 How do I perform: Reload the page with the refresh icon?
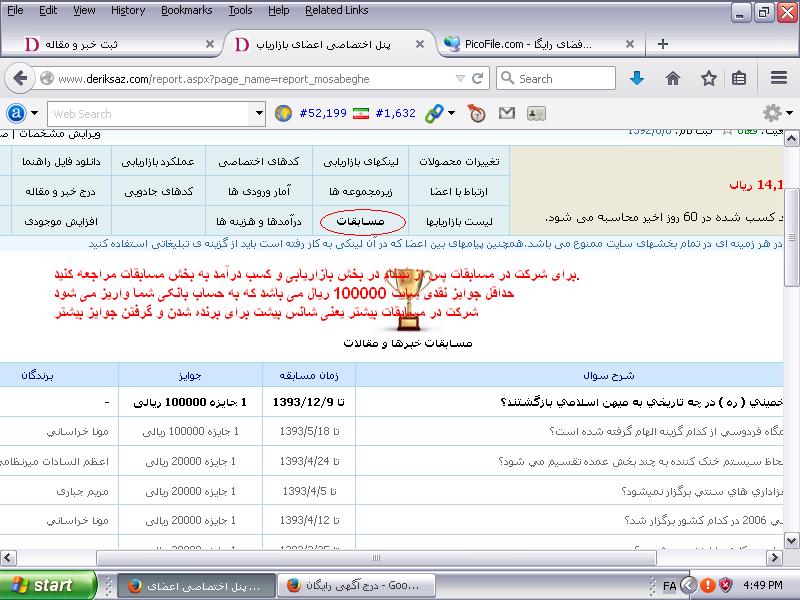[478, 79]
